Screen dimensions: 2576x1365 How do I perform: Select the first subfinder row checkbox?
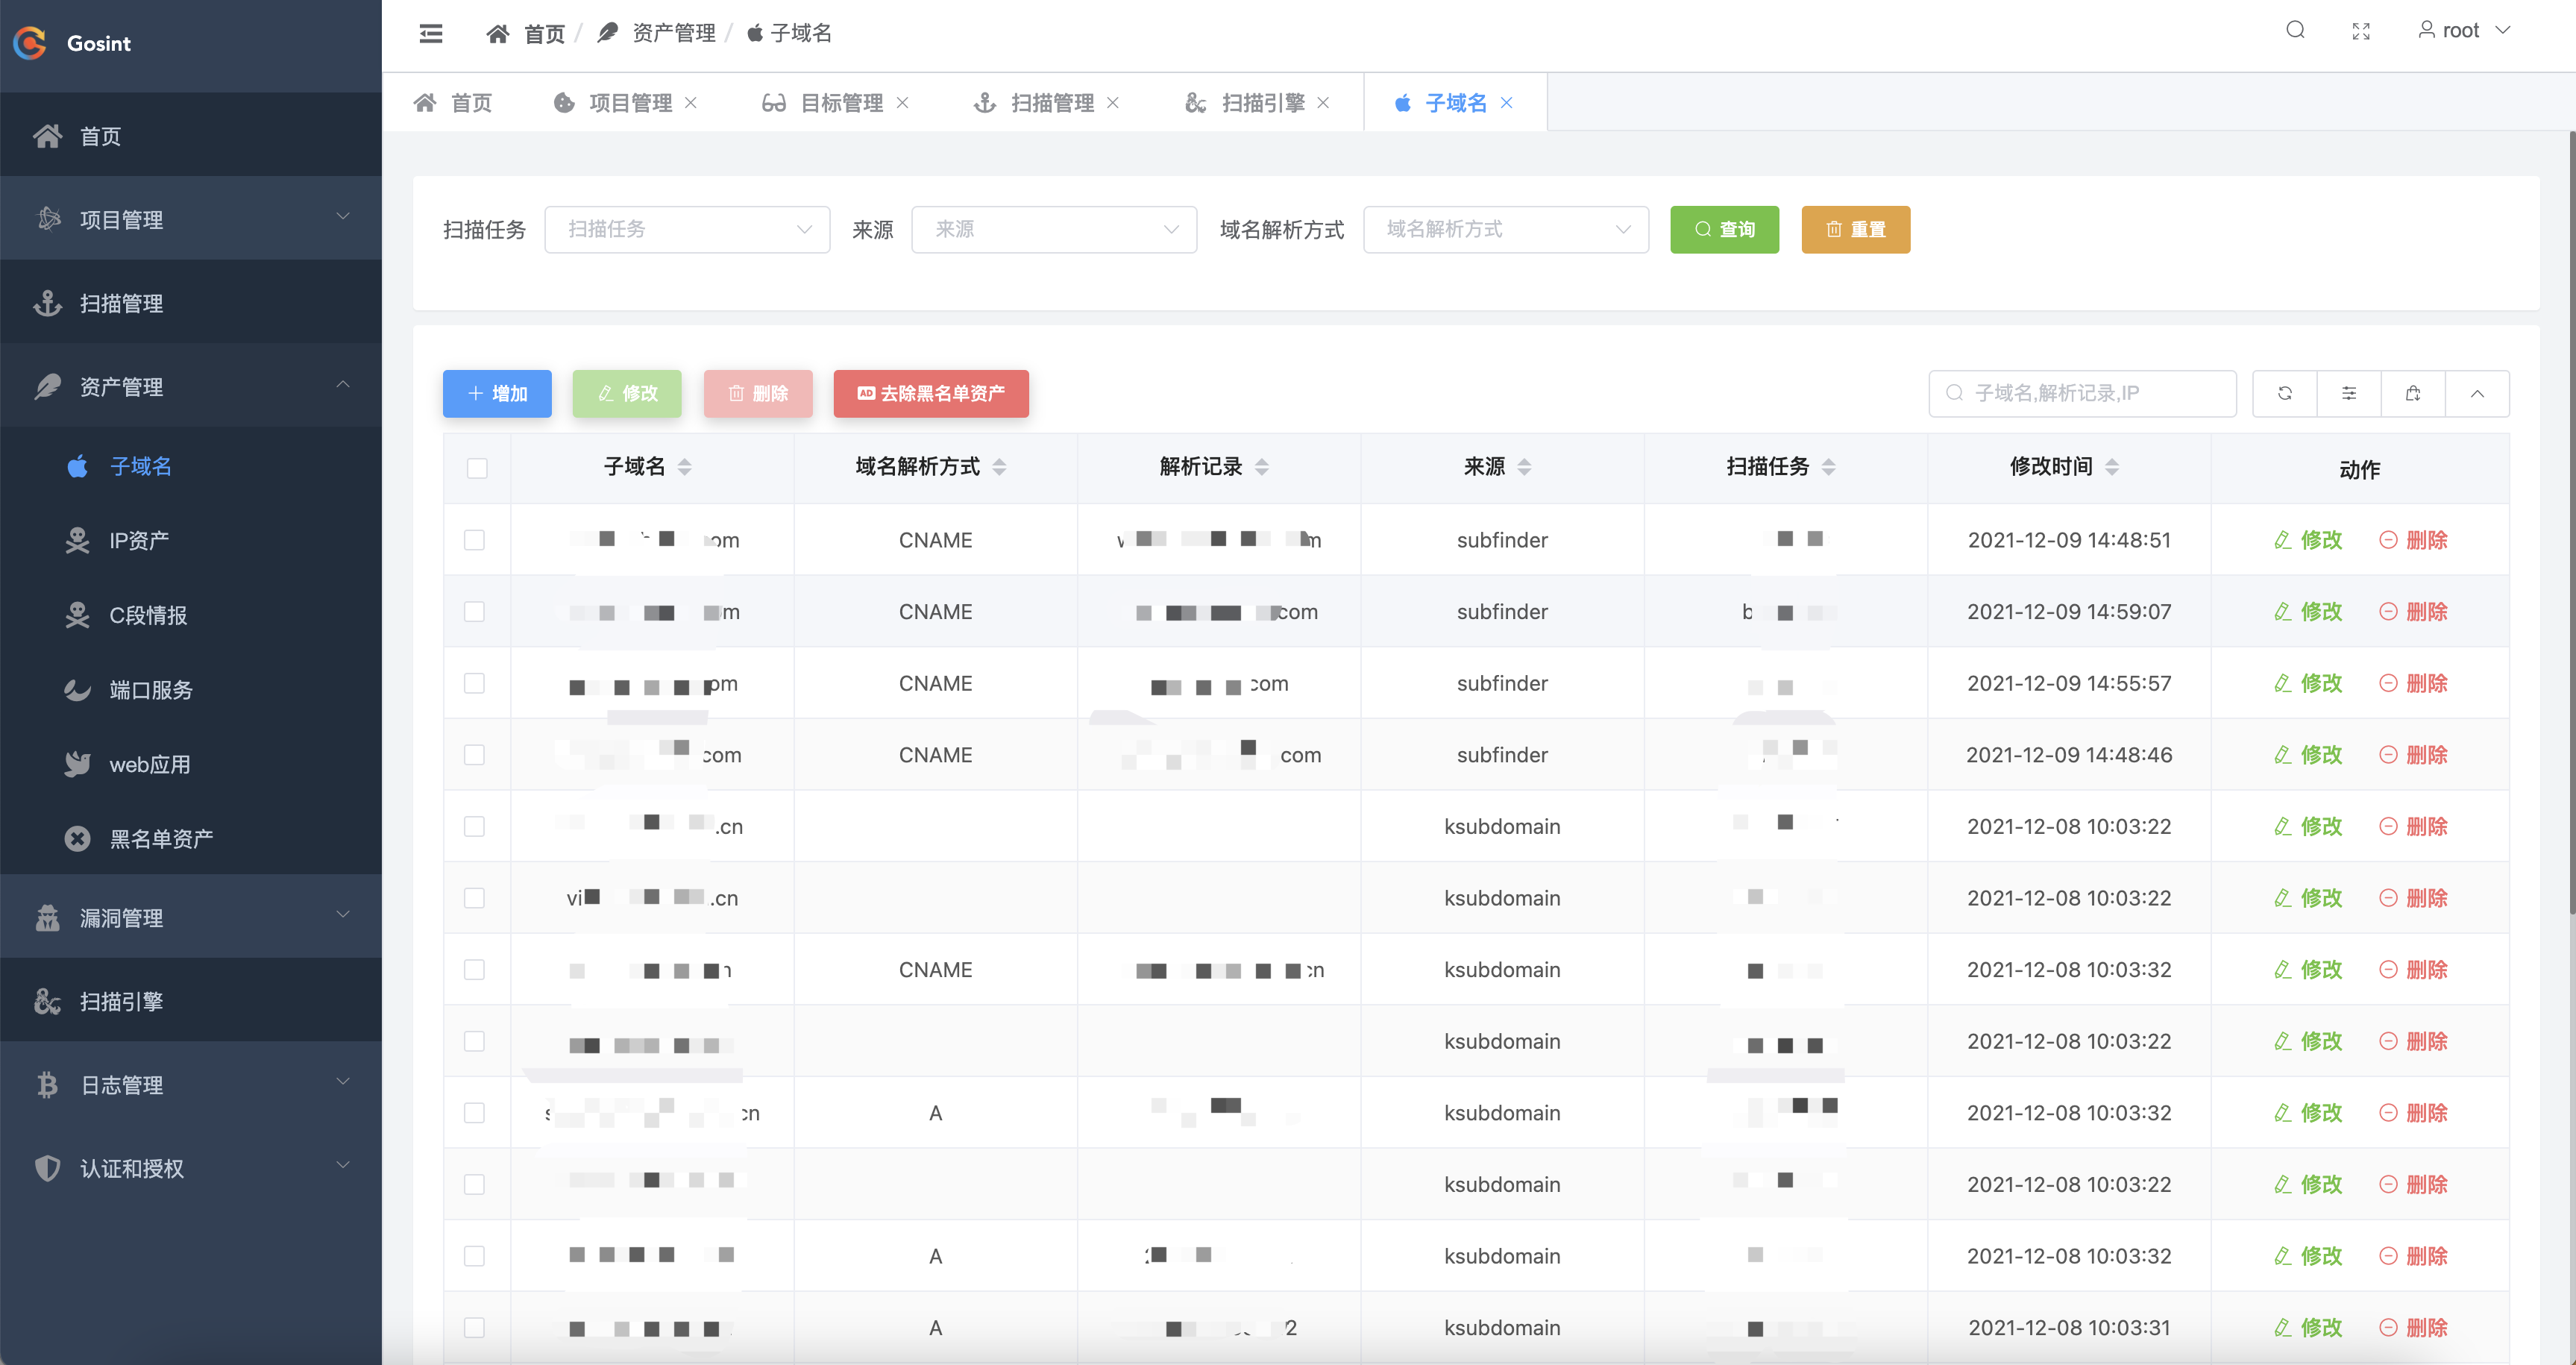[475, 540]
